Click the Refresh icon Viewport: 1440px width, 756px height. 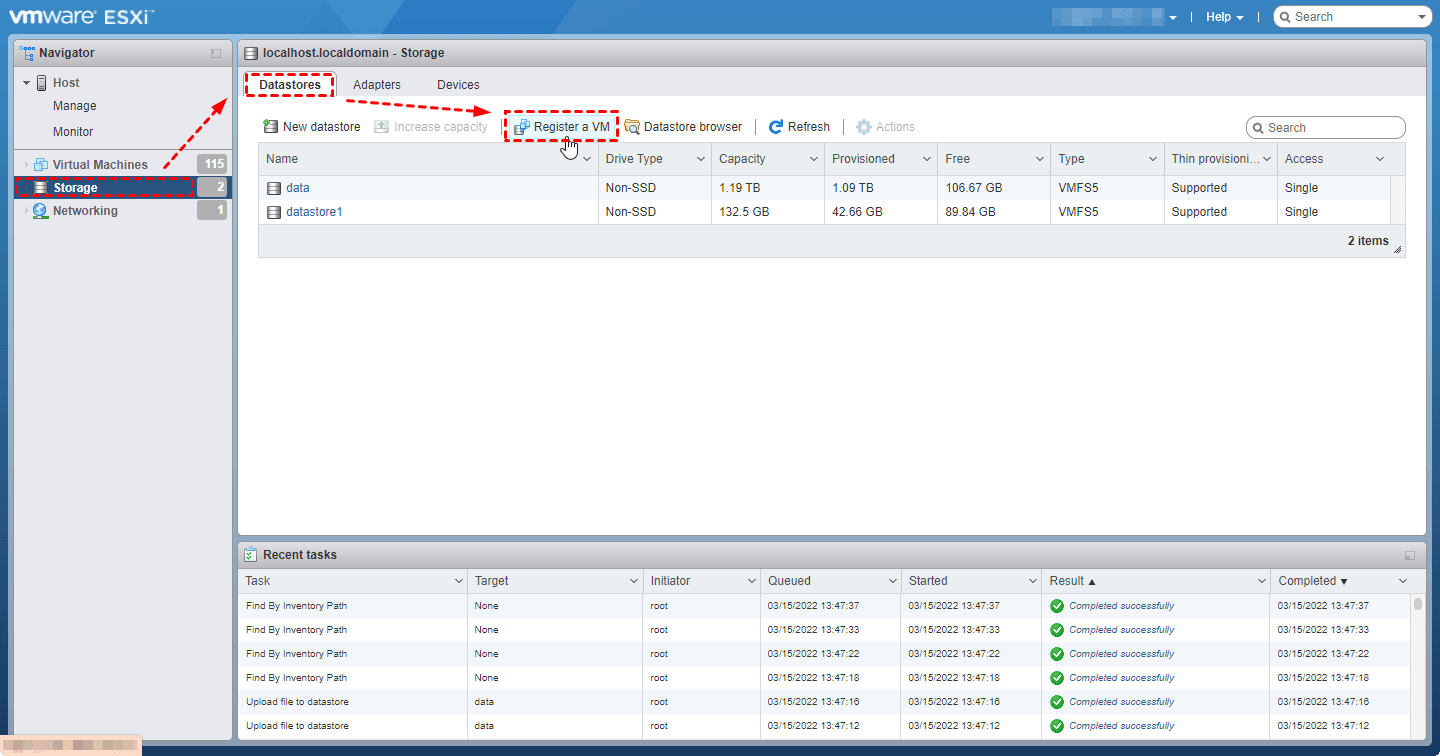point(776,127)
